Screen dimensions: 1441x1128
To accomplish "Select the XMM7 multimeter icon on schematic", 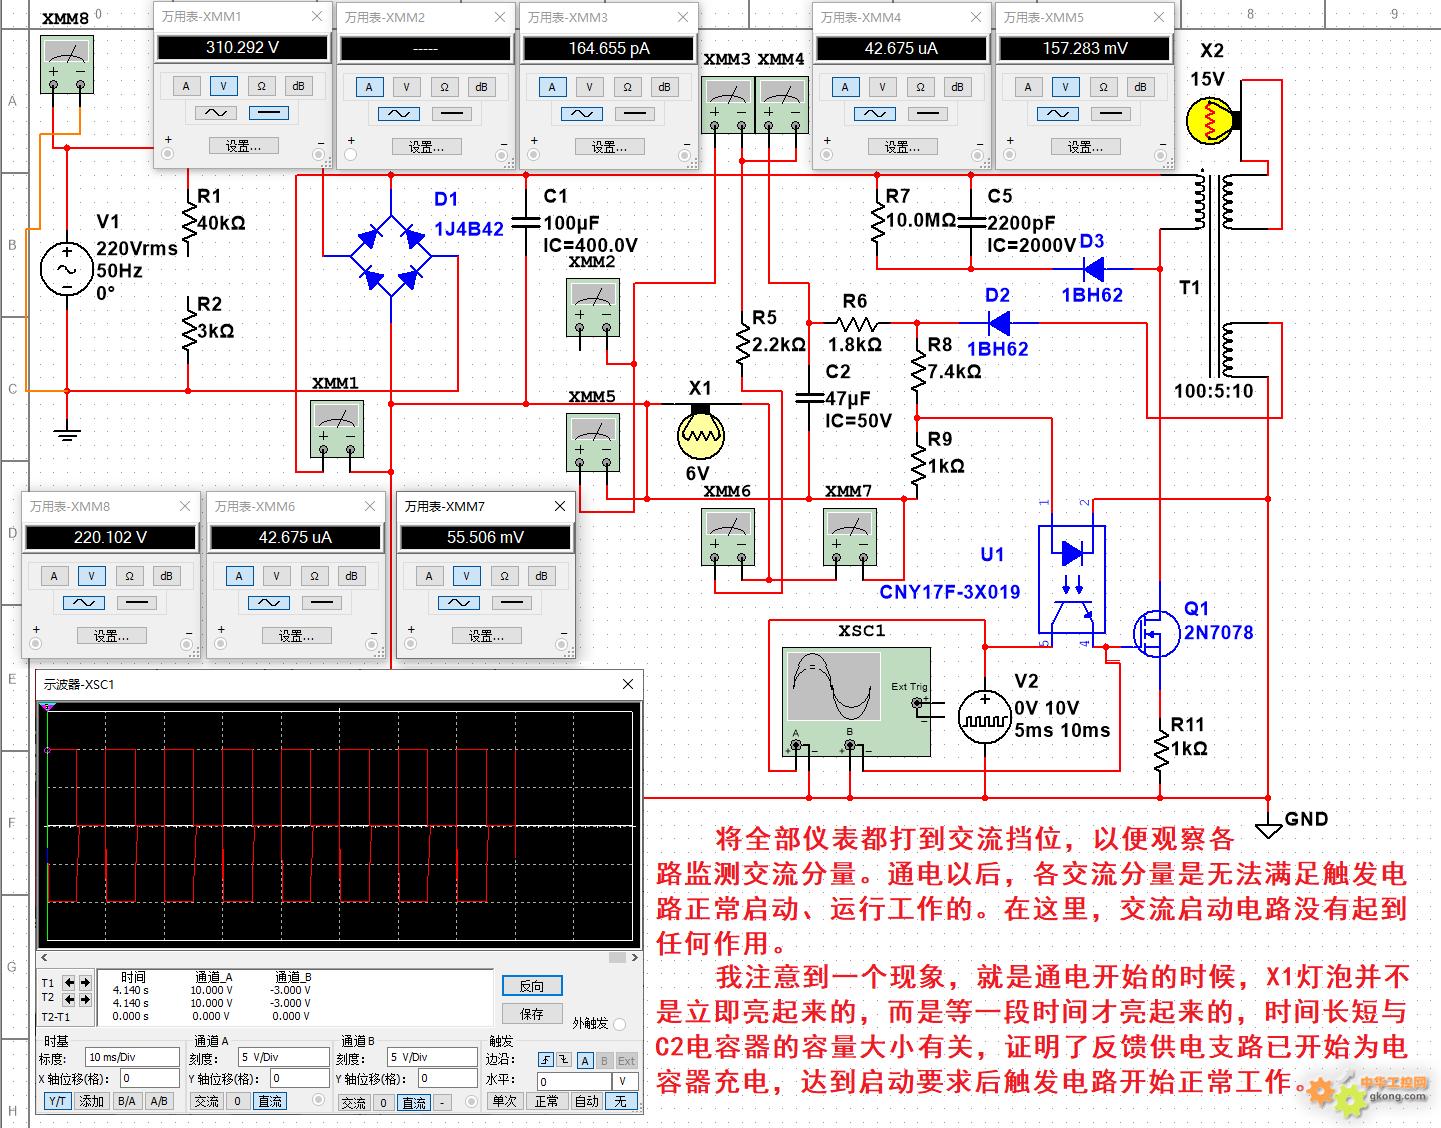I will click(849, 537).
